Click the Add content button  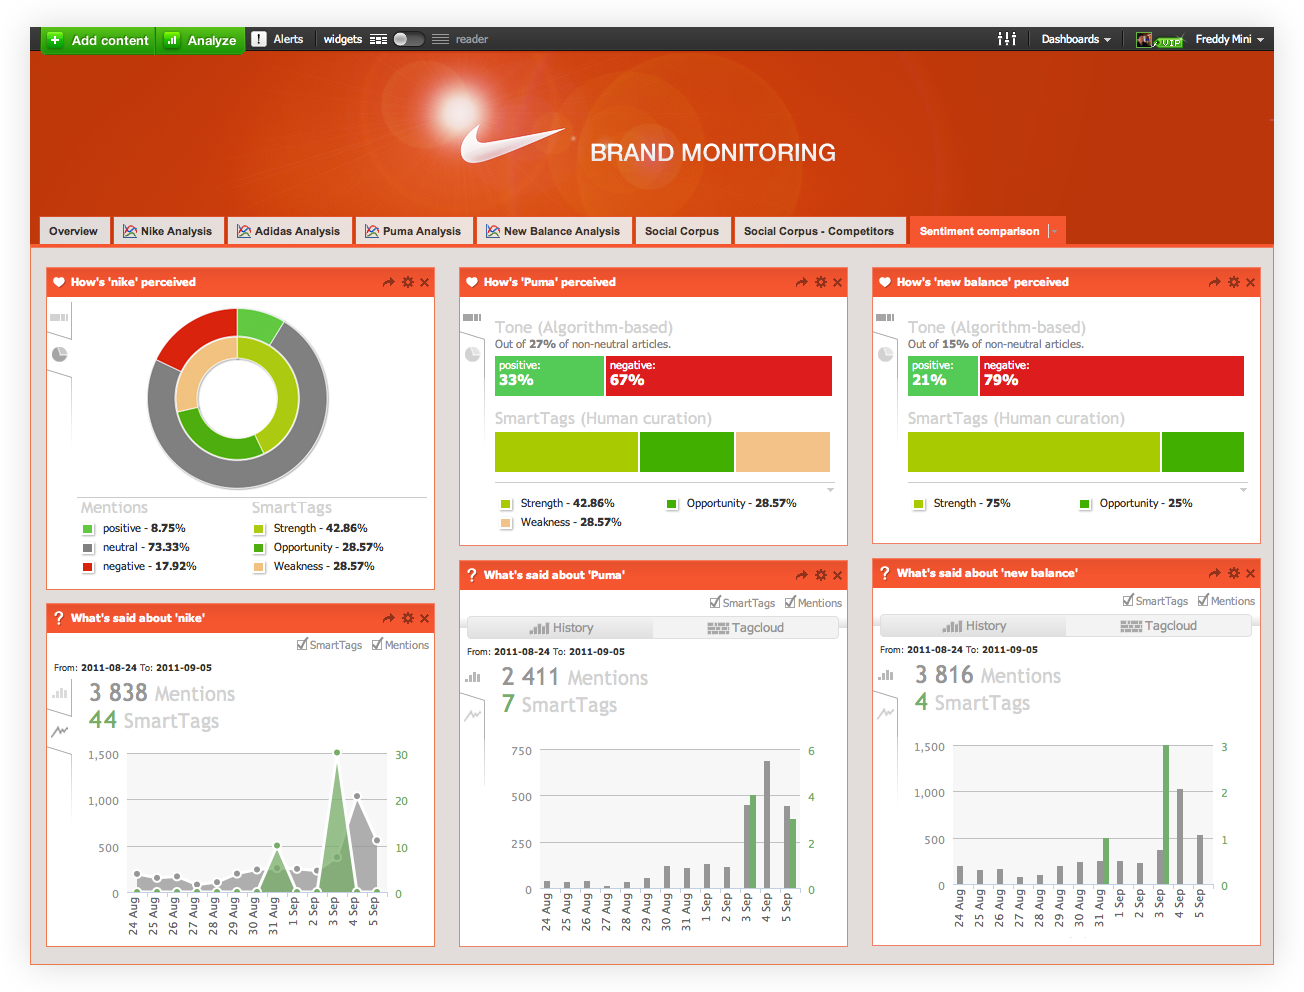pos(98,40)
